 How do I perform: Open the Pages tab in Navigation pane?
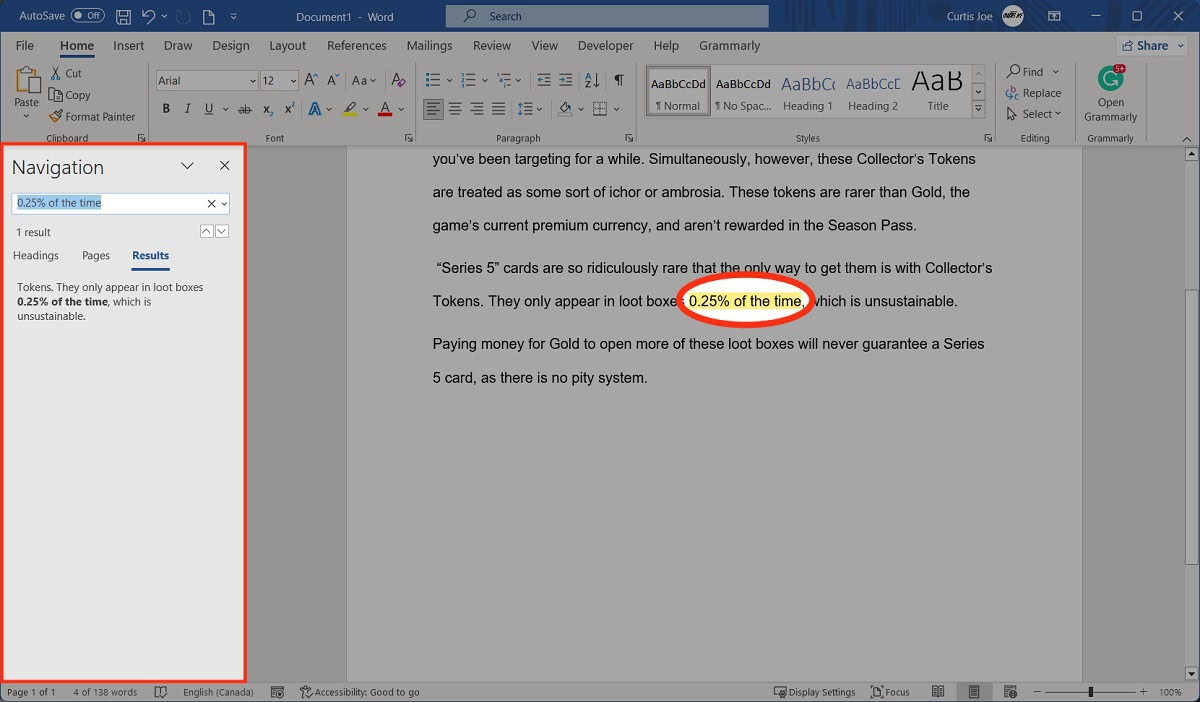(95, 255)
